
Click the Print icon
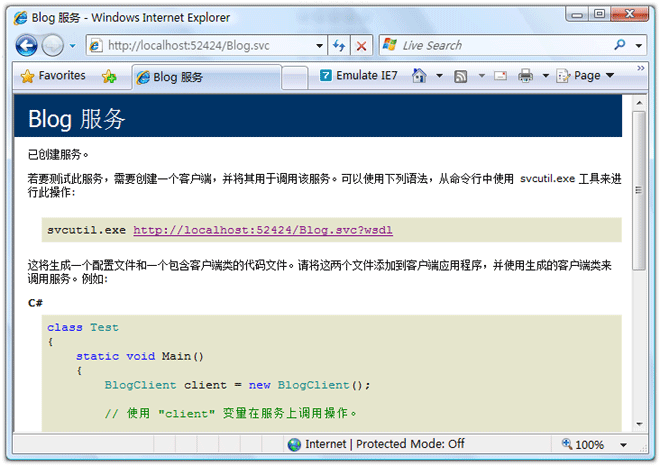[526, 76]
